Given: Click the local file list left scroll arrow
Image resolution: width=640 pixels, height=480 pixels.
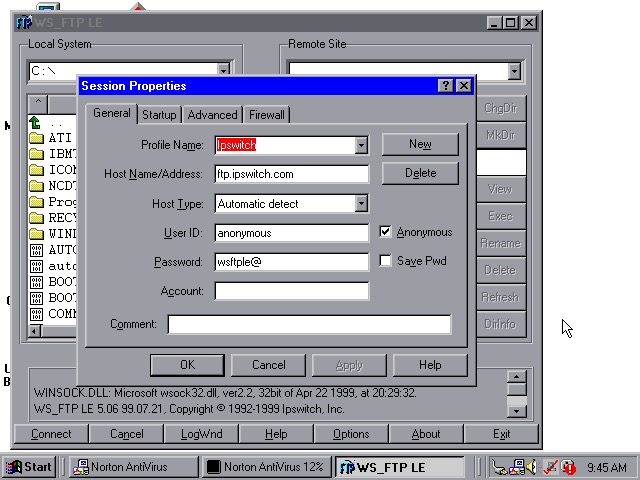Looking at the screenshot, I should pyautogui.click(x=35, y=331).
